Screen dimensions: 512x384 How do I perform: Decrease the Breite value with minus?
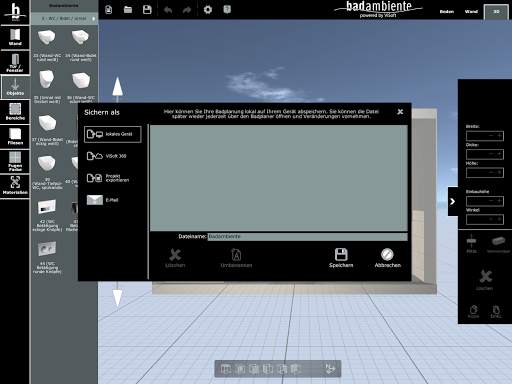[x=491, y=136]
